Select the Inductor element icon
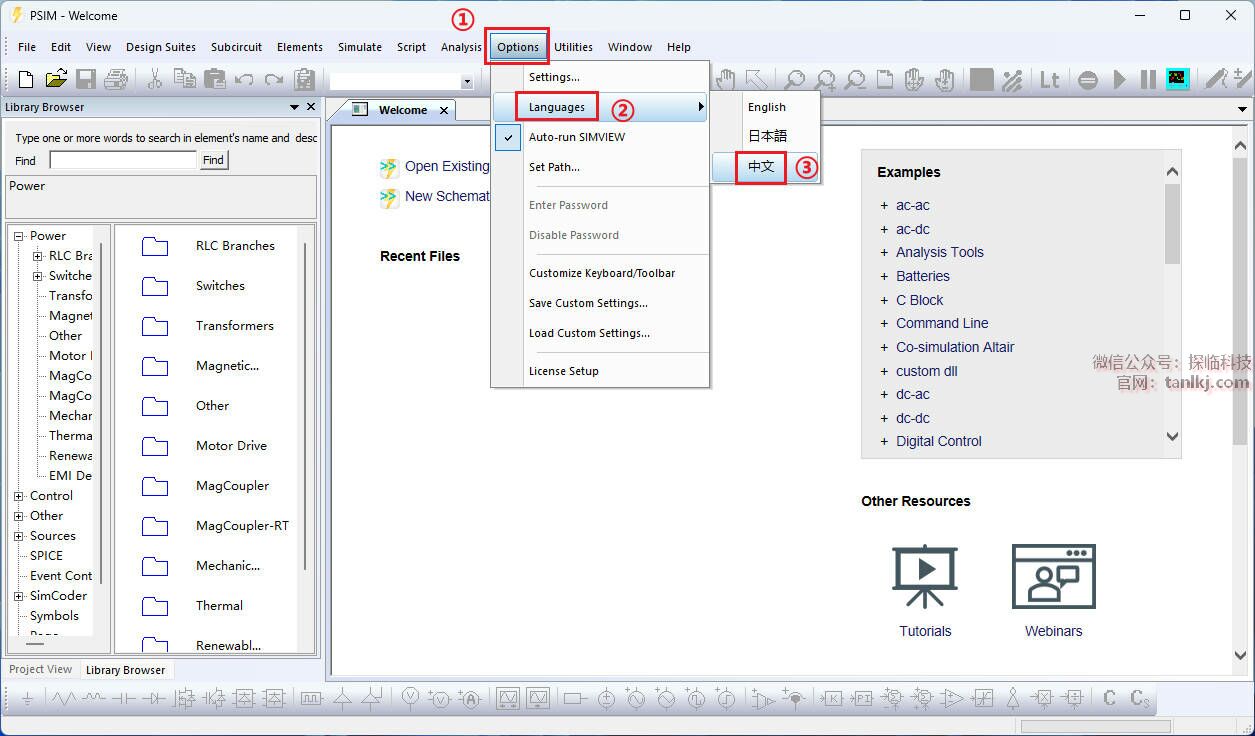Viewport: 1255px width, 736px height. point(93,699)
